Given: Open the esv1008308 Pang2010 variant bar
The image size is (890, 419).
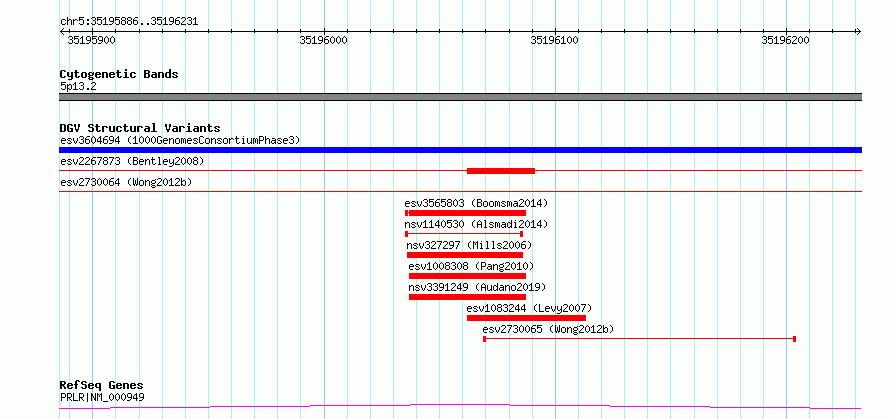Looking at the screenshot, I should coord(467,276).
